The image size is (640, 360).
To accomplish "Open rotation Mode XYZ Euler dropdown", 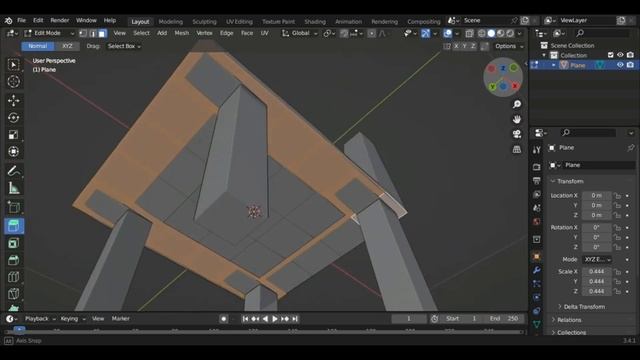I will (597, 260).
